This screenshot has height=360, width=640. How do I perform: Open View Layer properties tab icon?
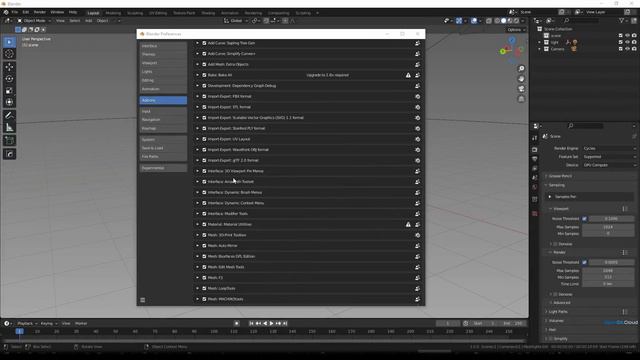click(x=535, y=168)
